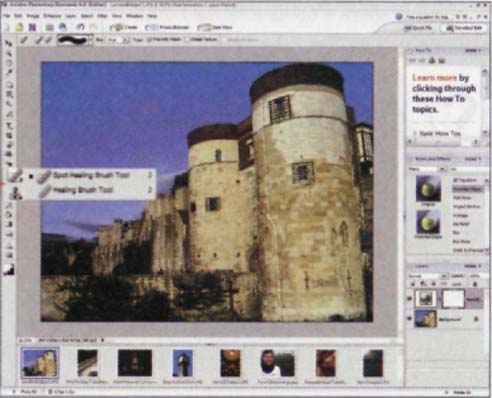Click the Save icon in shortcuts bar
492x398 pixels.
tap(32, 27)
